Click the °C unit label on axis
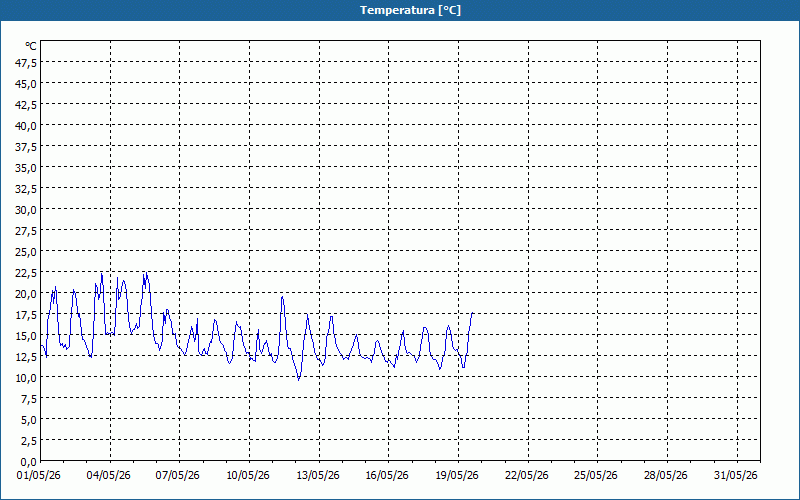The width and height of the screenshot is (800, 500). (x=31, y=46)
